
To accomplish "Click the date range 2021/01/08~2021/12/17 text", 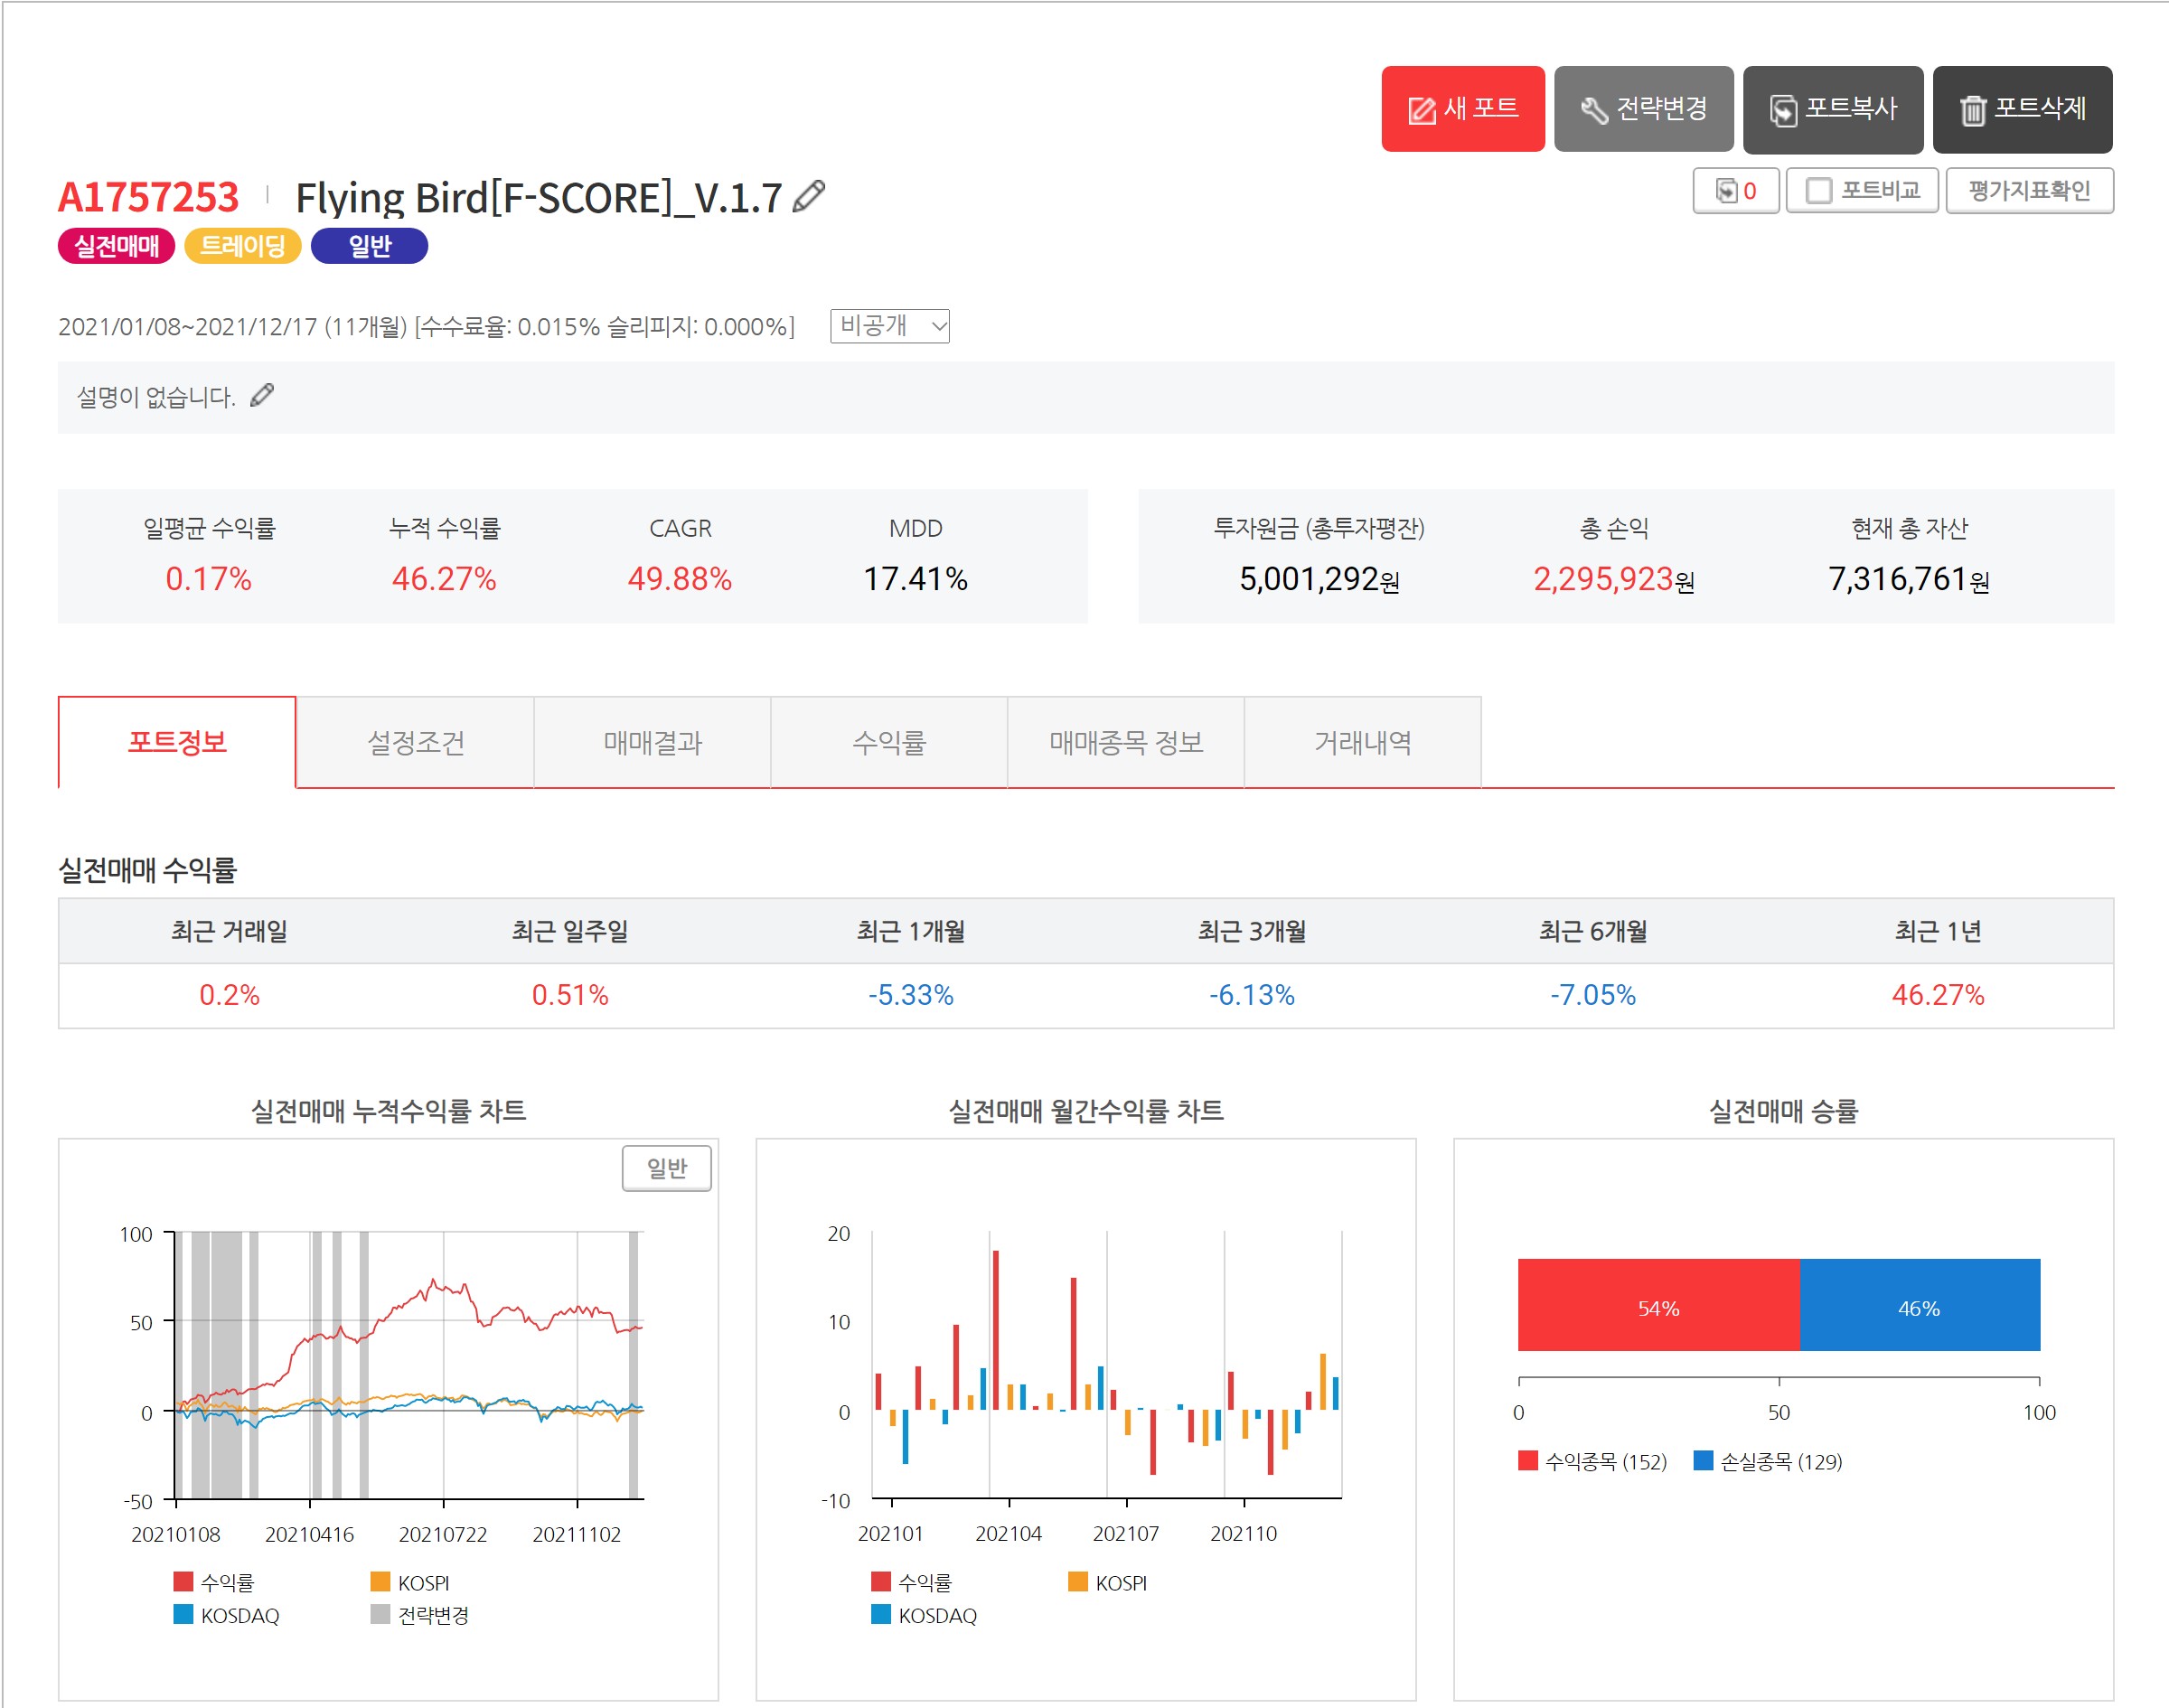I will click(x=187, y=326).
